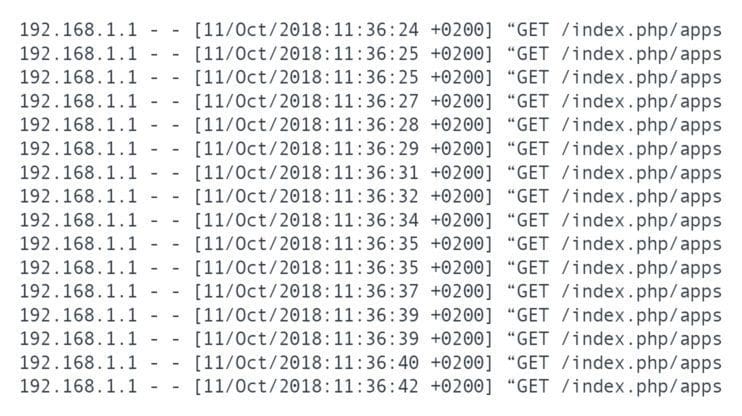Select the log entry at 11:36:27

371,102
